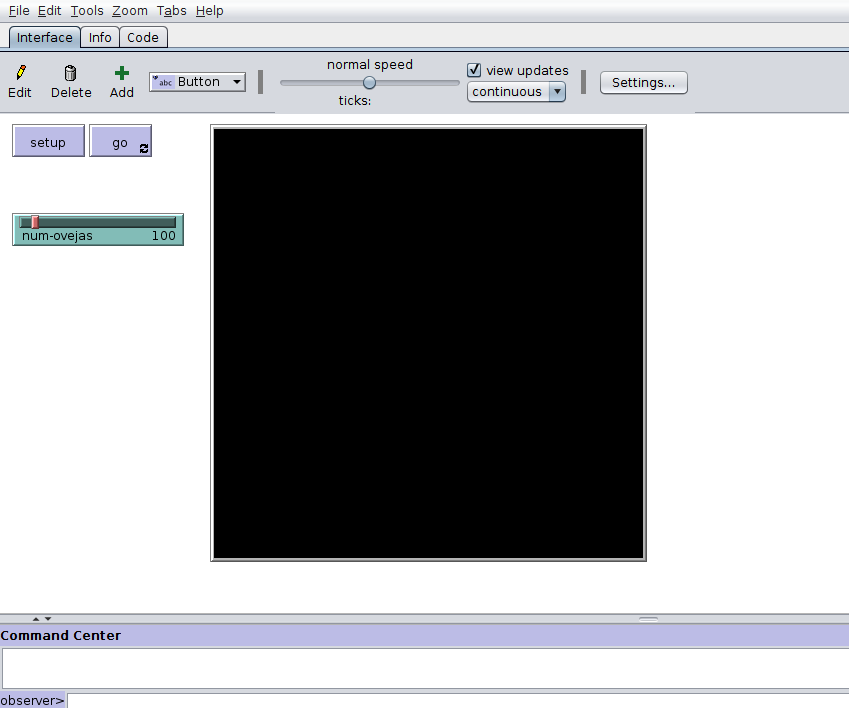Click the green Add plus icon
The image size is (849, 708).
122,73
